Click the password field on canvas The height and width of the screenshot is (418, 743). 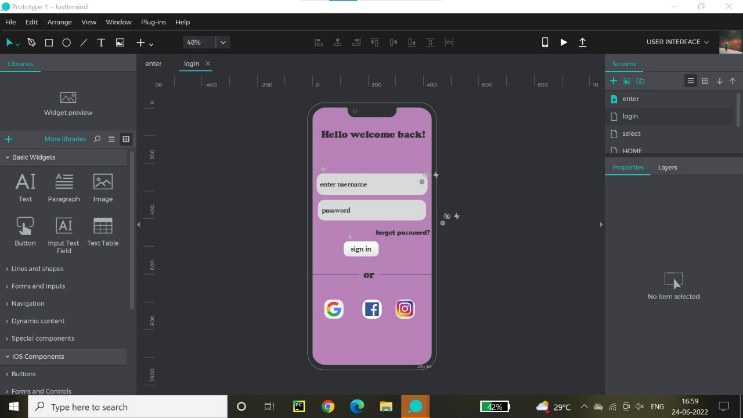coord(372,210)
